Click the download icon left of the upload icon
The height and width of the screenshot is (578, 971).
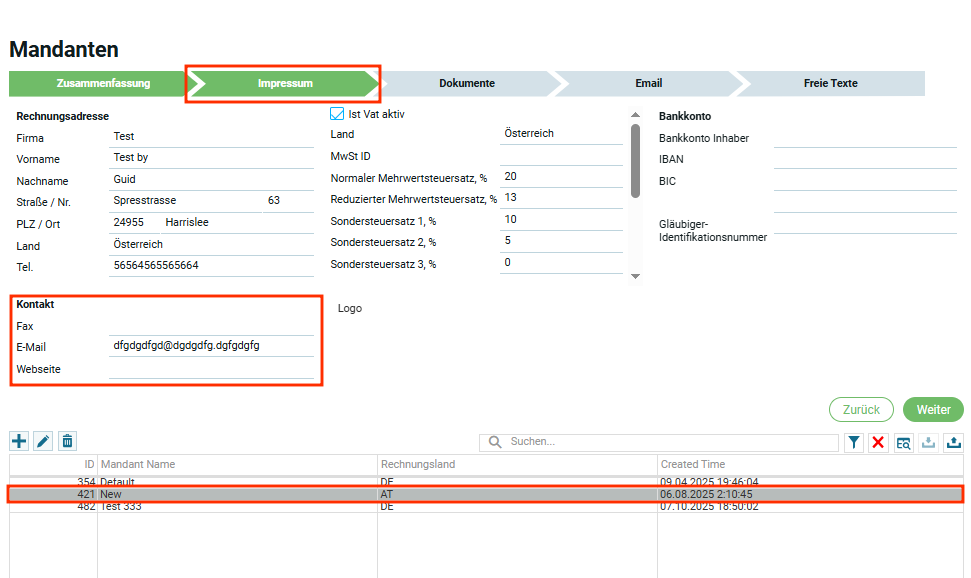coord(928,442)
